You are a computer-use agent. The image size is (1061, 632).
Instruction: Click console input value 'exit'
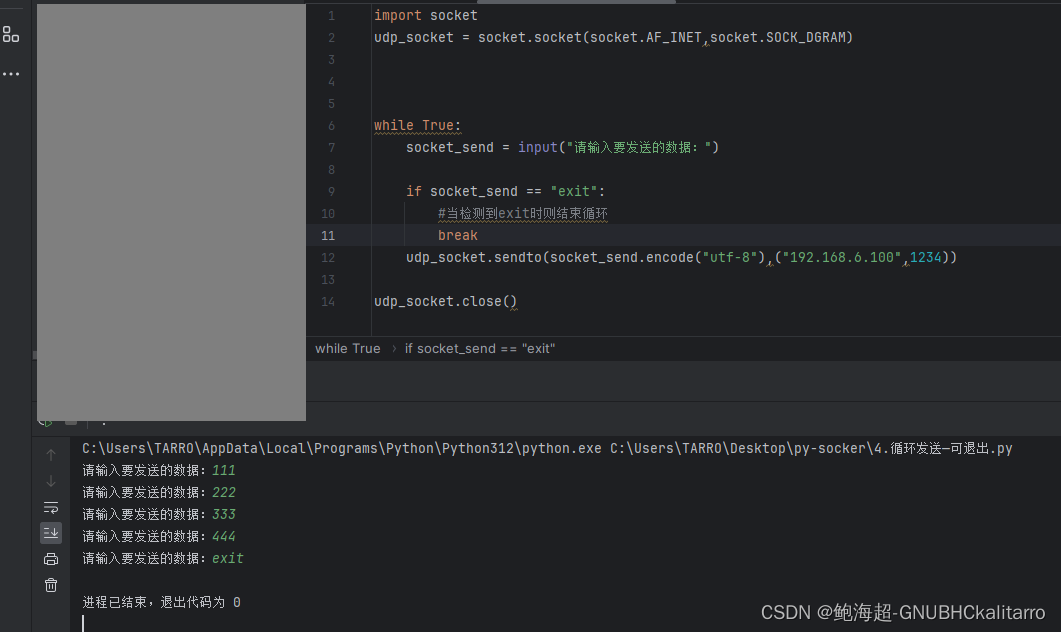point(227,558)
